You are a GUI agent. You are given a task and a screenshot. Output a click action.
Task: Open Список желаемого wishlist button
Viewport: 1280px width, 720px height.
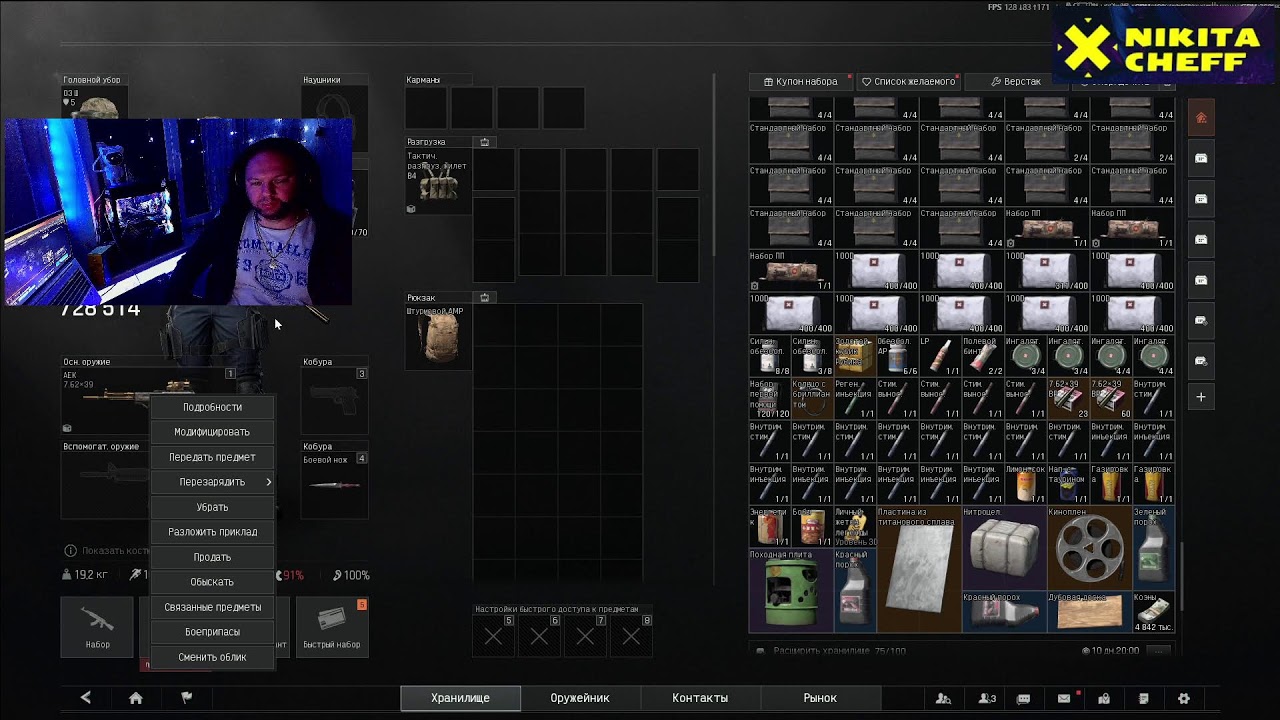point(908,81)
